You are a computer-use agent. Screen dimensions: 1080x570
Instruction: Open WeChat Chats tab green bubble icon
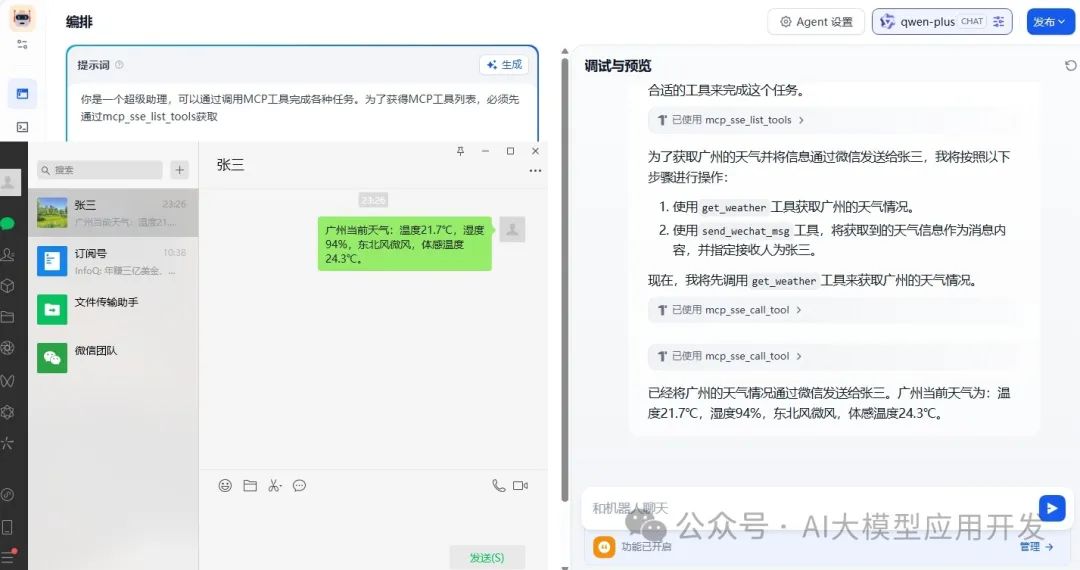[x=8, y=223]
